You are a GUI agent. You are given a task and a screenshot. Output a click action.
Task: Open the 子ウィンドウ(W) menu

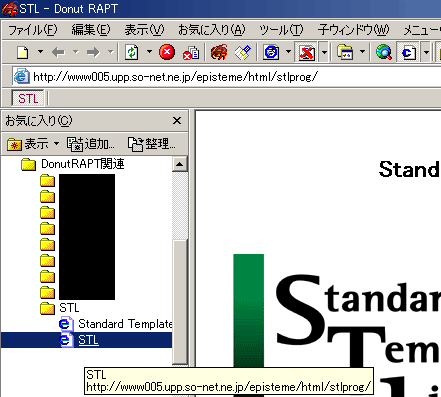[353, 30]
